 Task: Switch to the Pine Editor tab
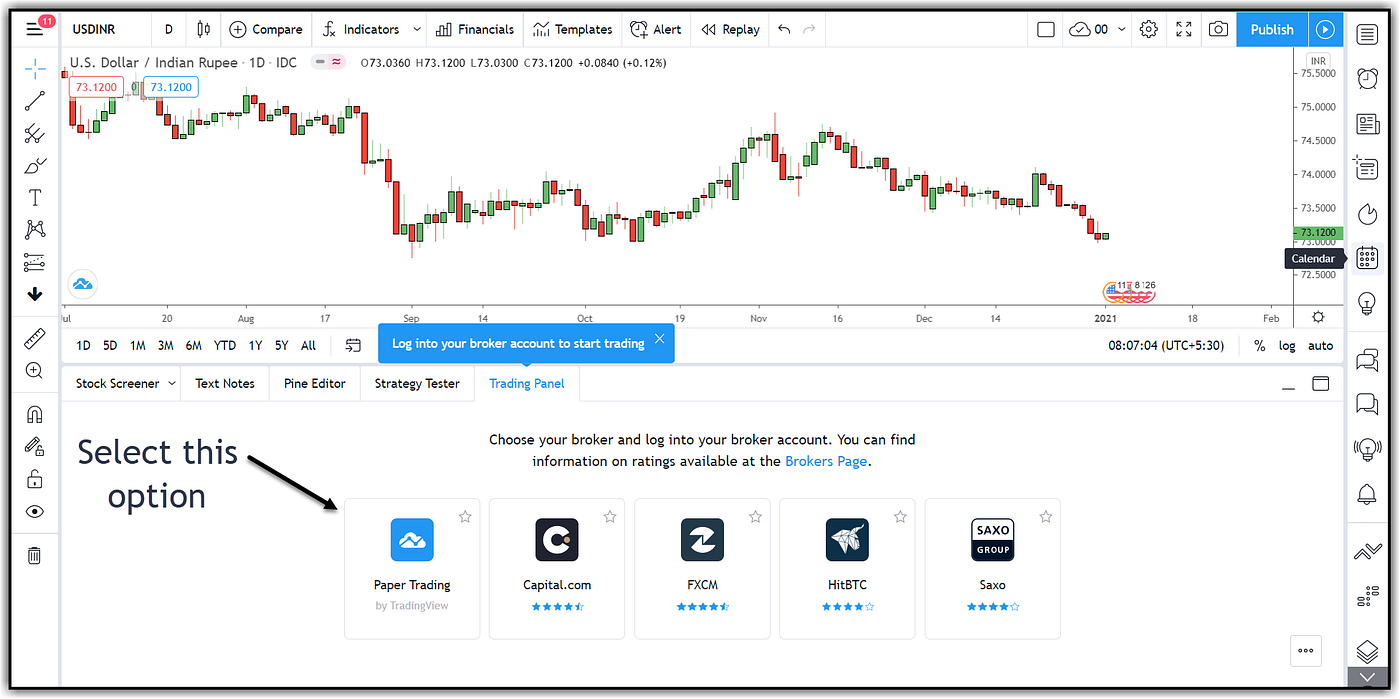(315, 383)
